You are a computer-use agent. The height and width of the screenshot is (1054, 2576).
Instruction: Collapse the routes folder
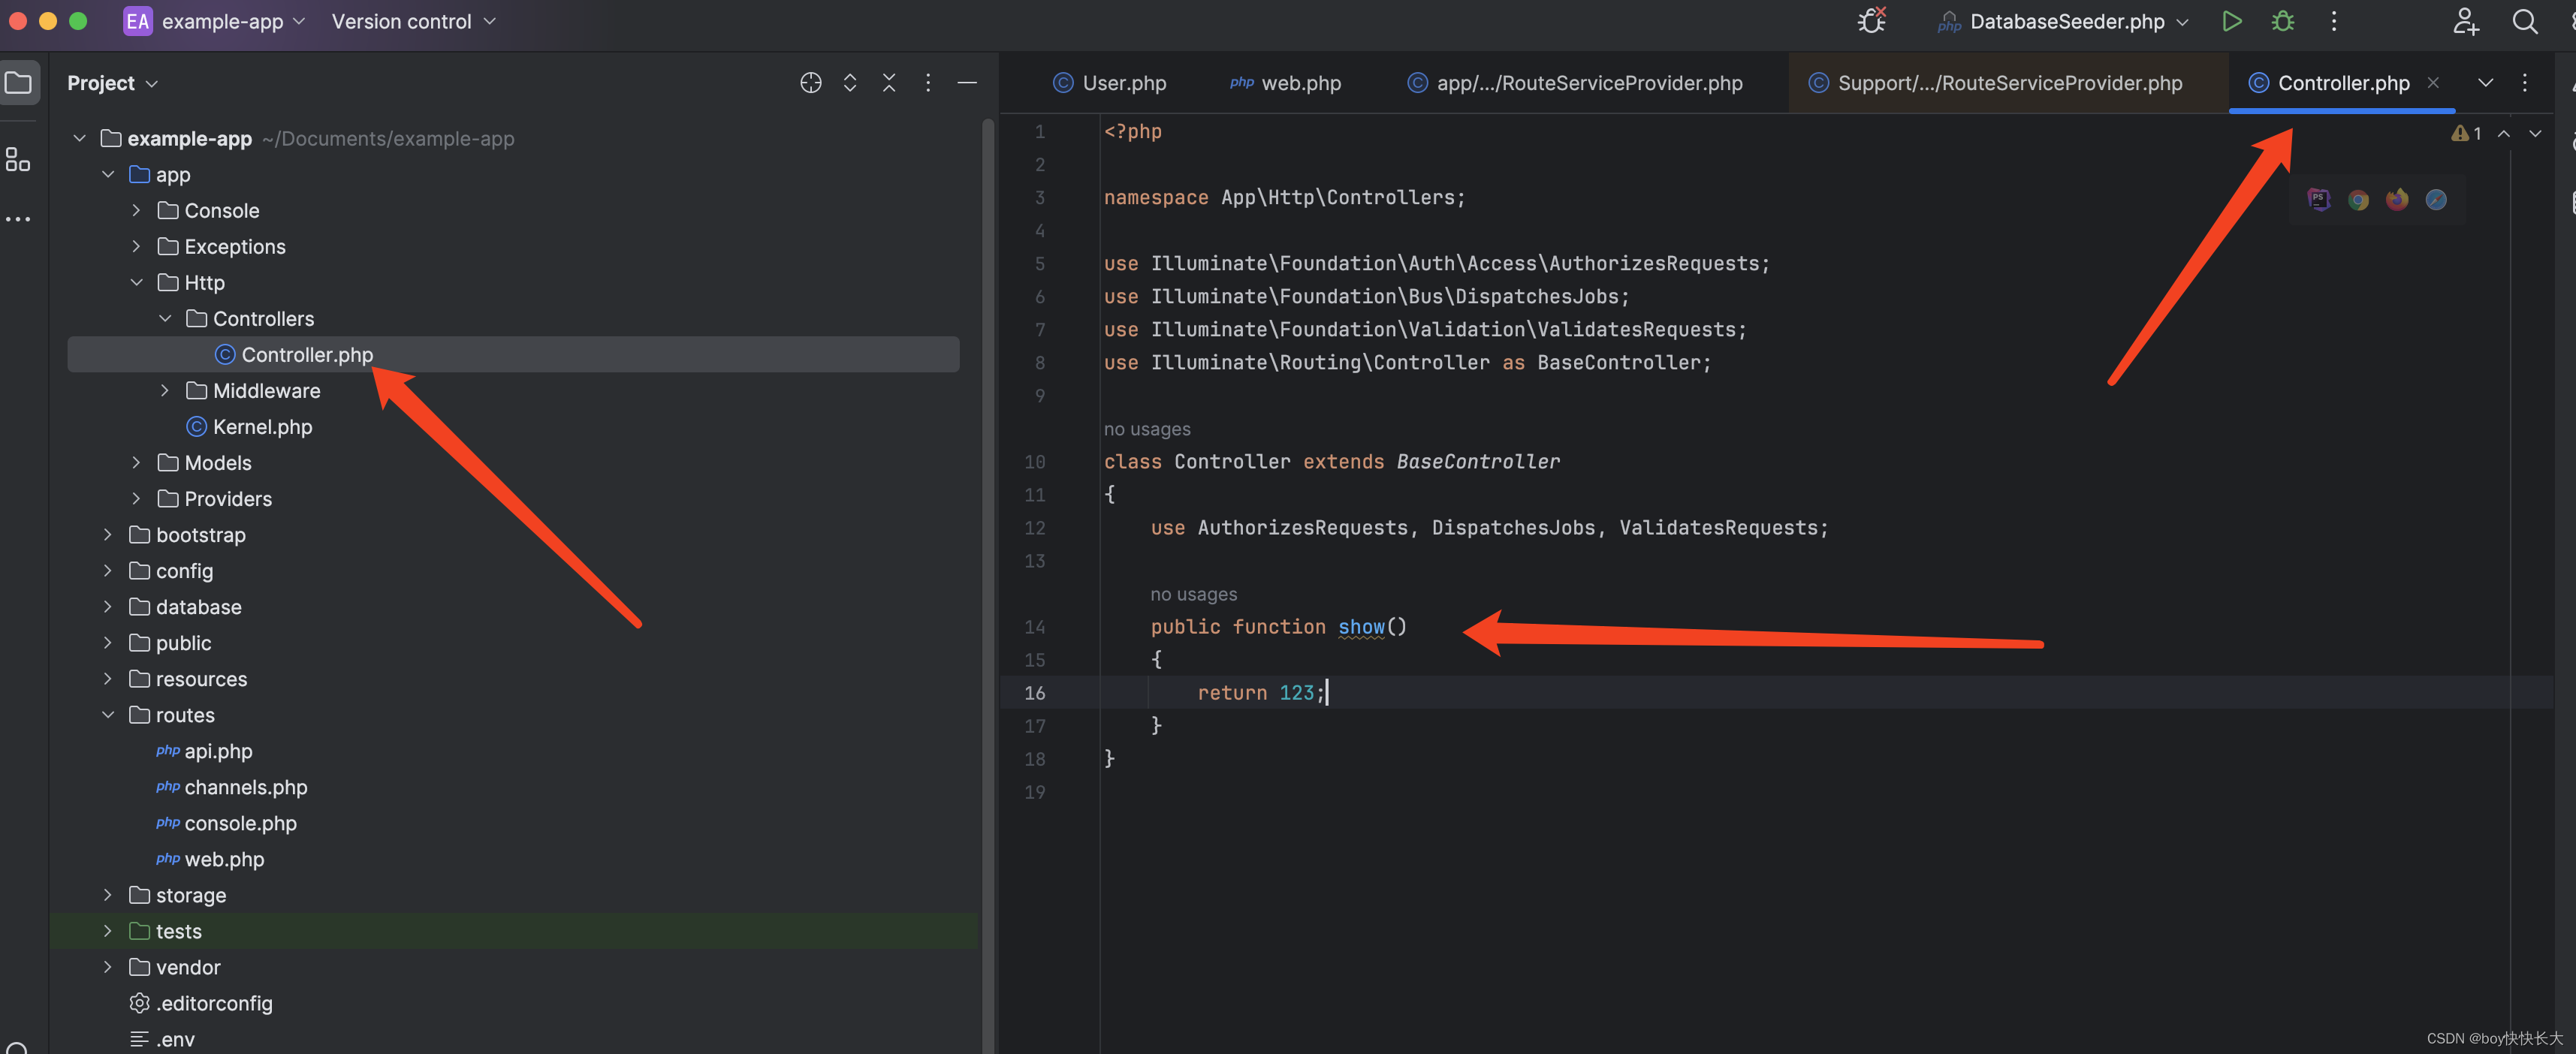point(108,715)
